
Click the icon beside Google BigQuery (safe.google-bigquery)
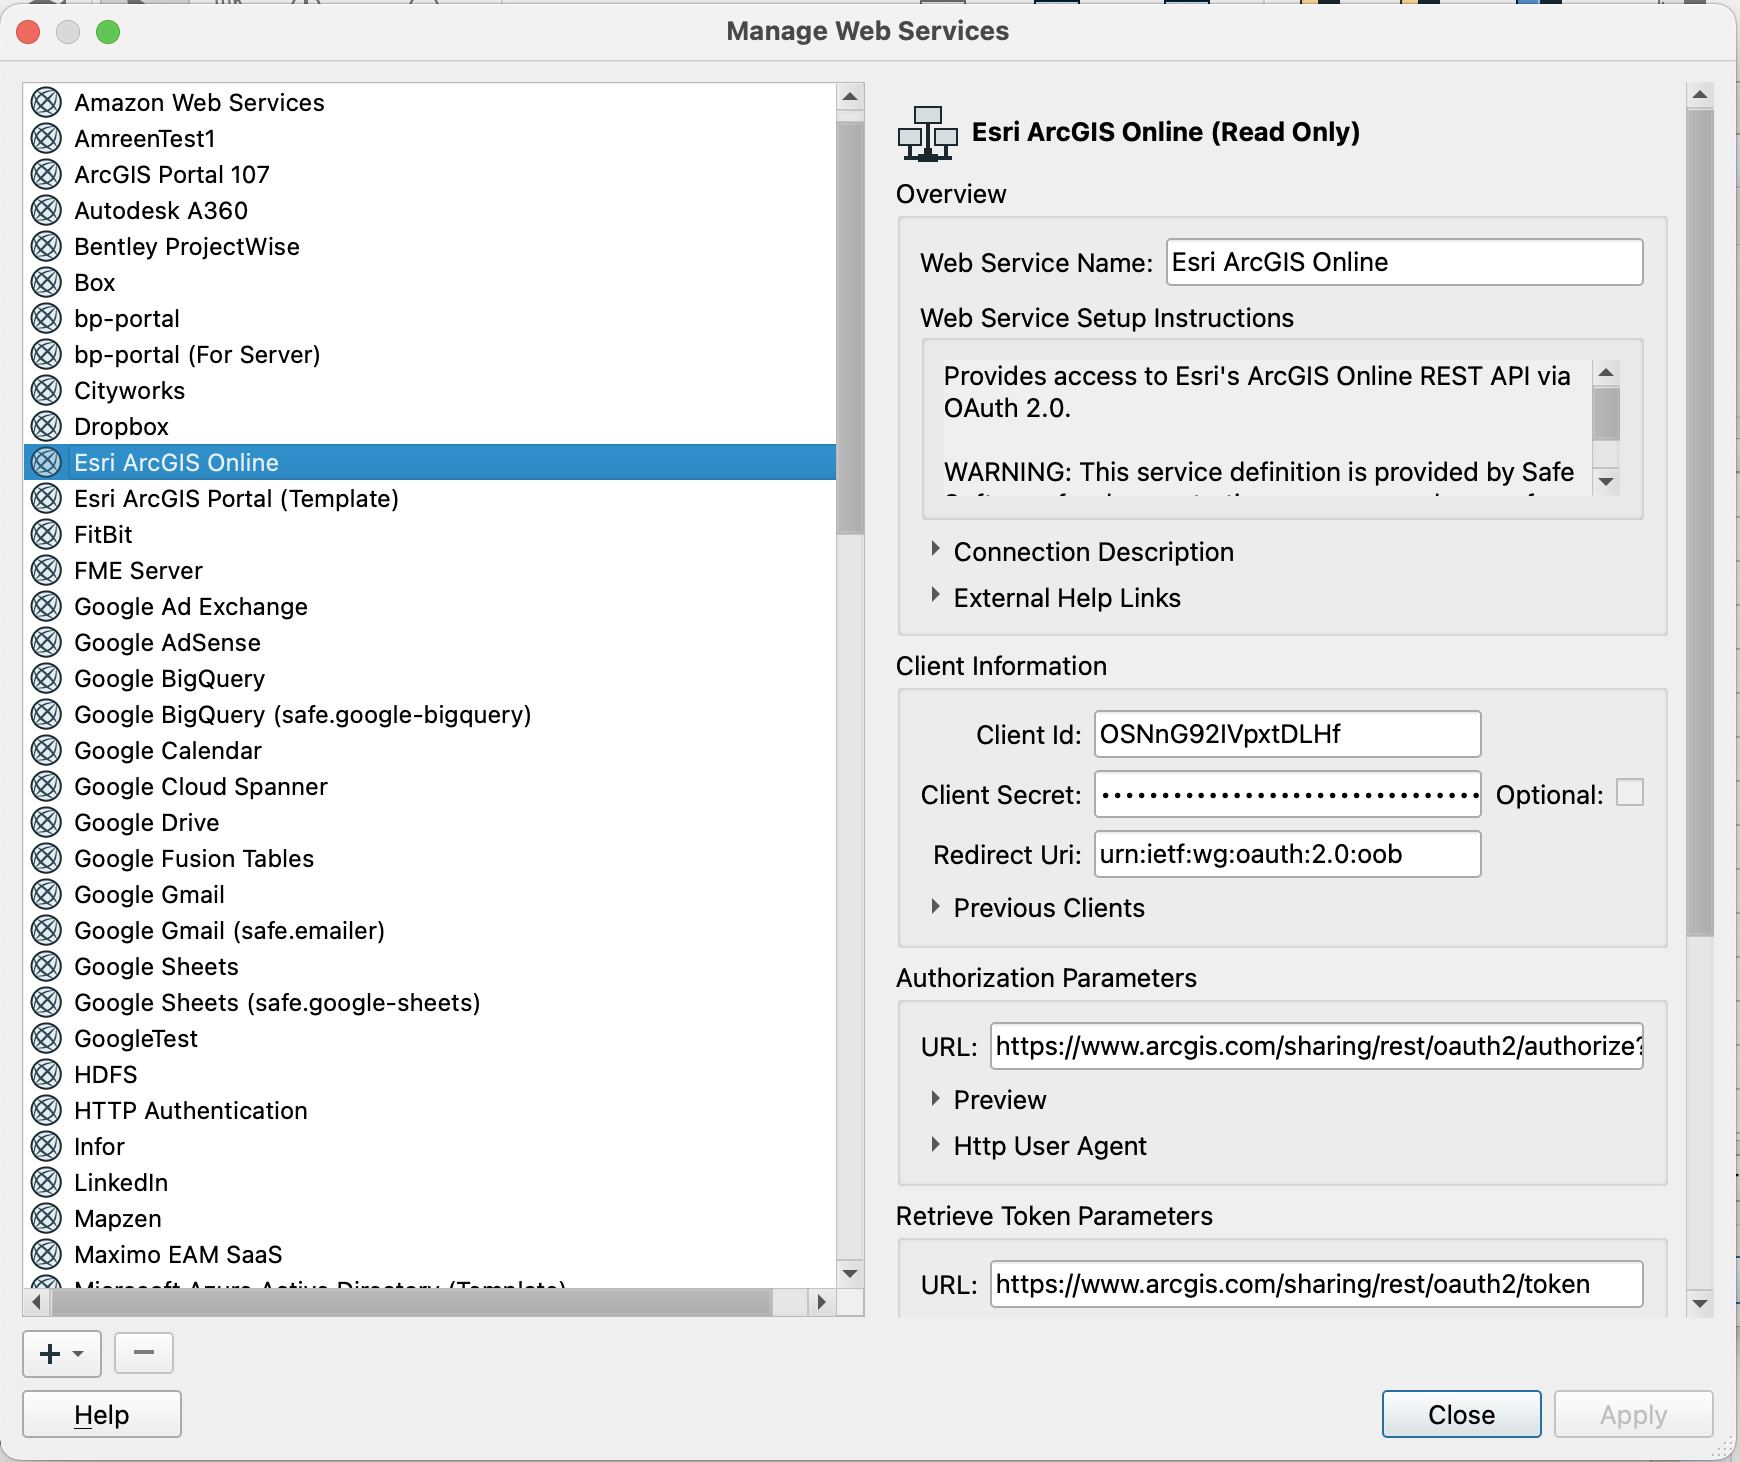pyautogui.click(x=46, y=714)
